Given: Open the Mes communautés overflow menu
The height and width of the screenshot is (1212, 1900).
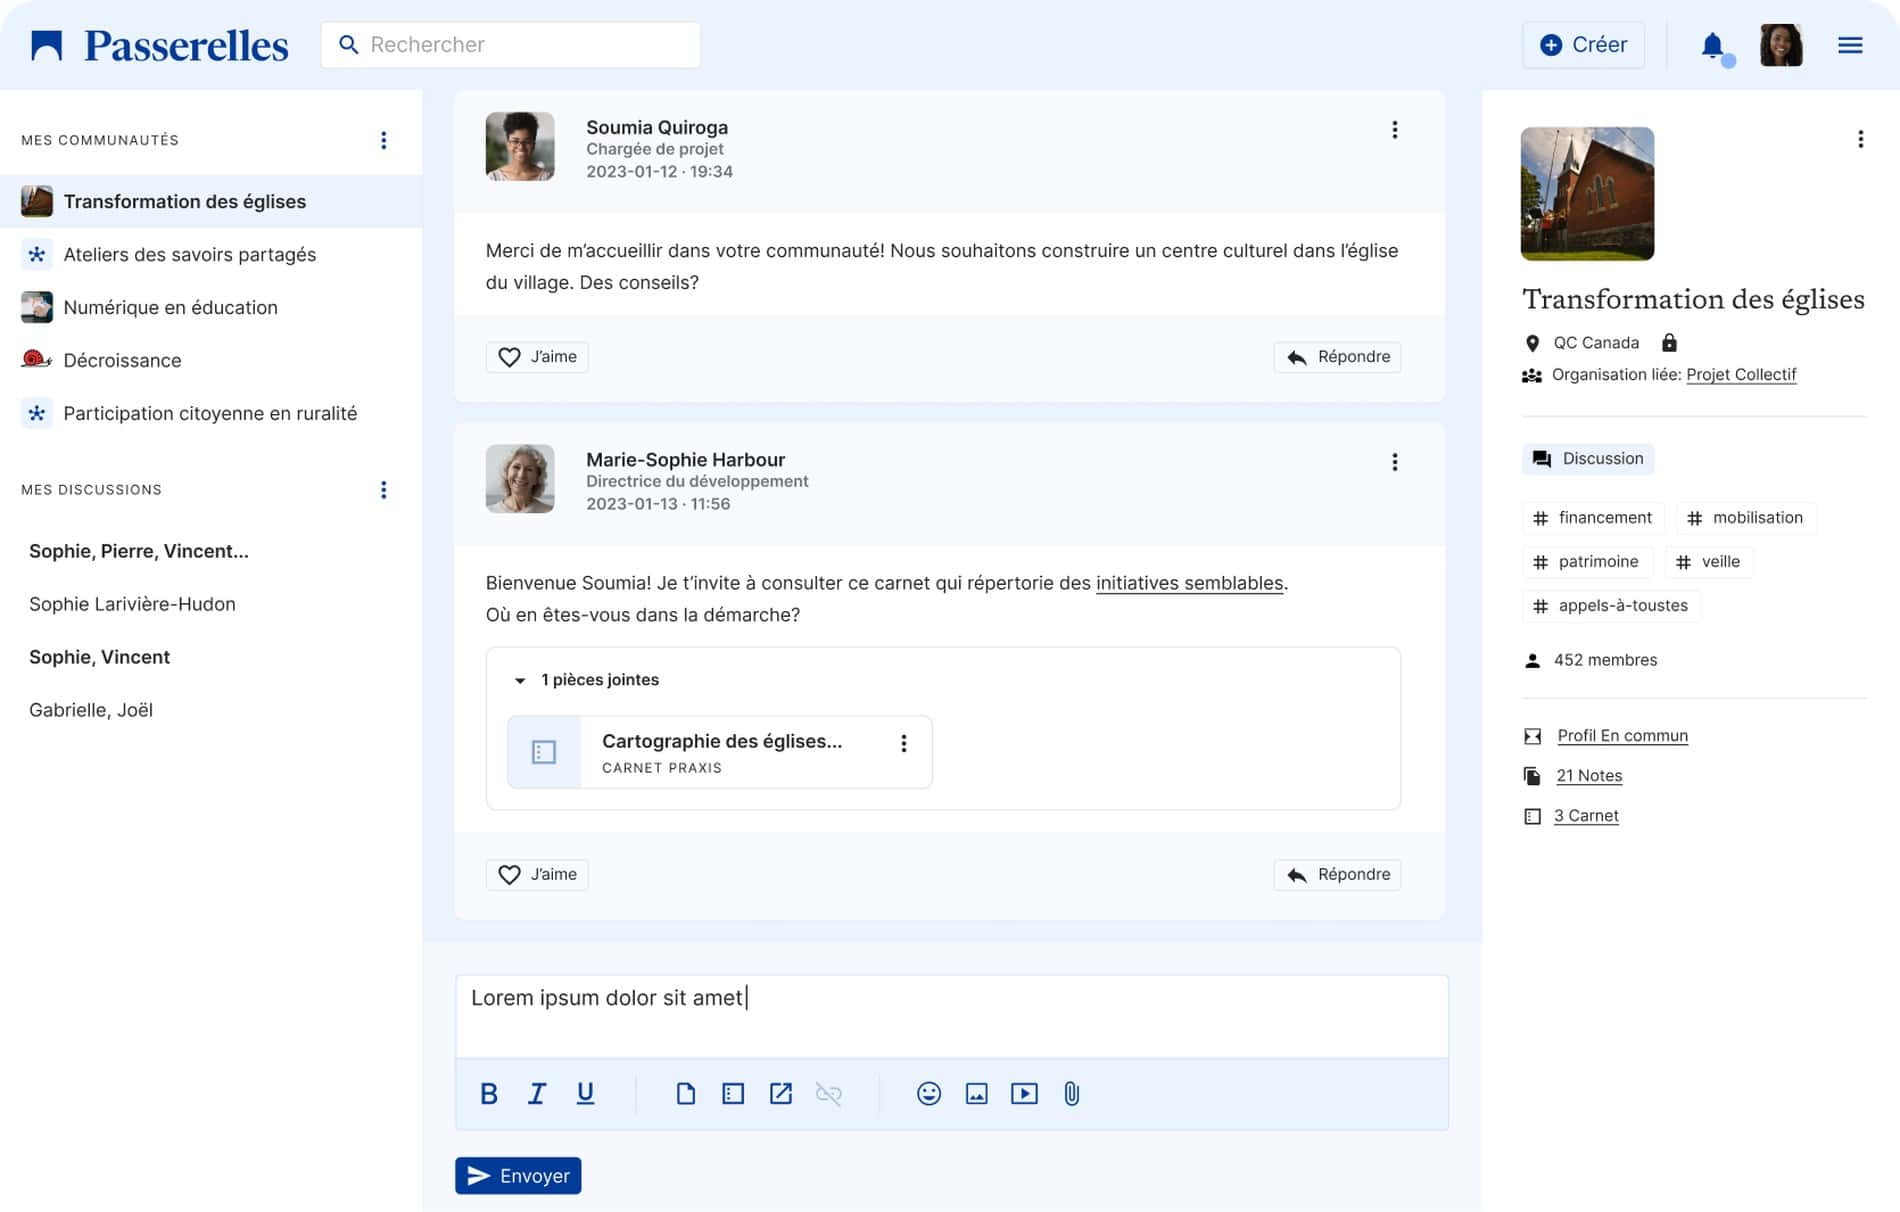Looking at the screenshot, I should (383, 140).
